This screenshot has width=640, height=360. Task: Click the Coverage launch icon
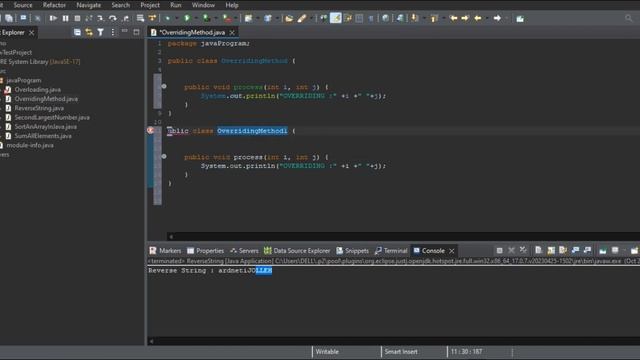click(207, 18)
